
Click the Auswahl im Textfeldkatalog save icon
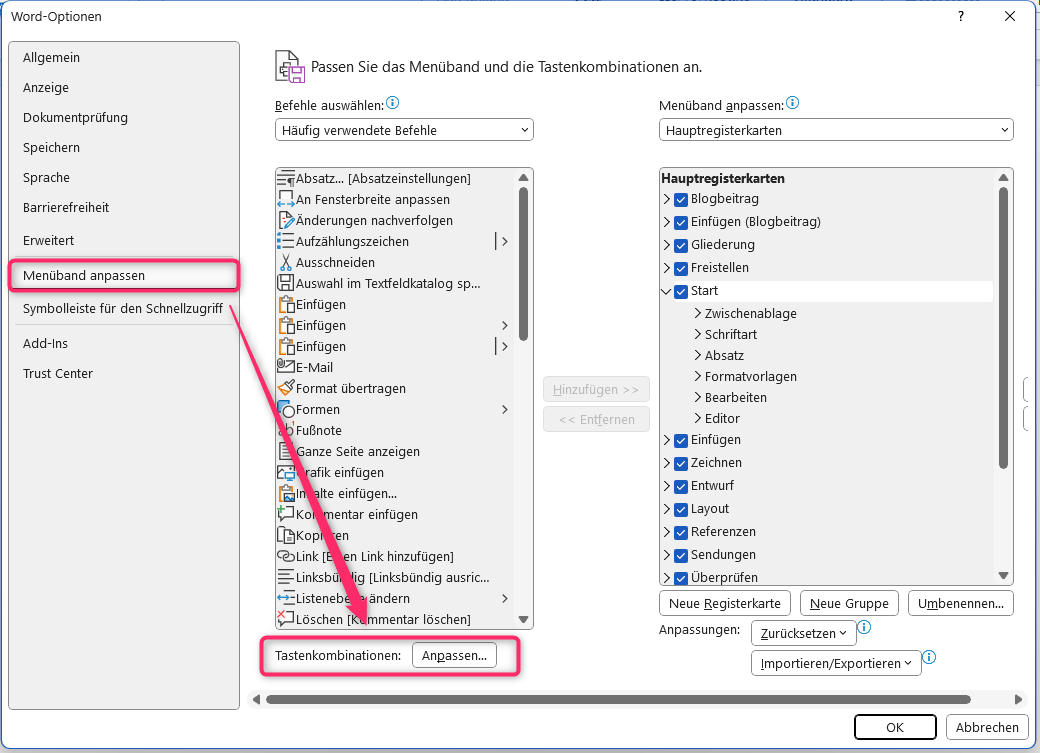(x=286, y=283)
